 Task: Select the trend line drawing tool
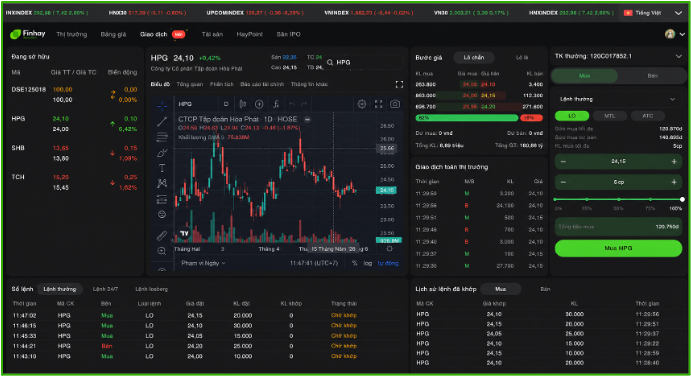pos(162,121)
